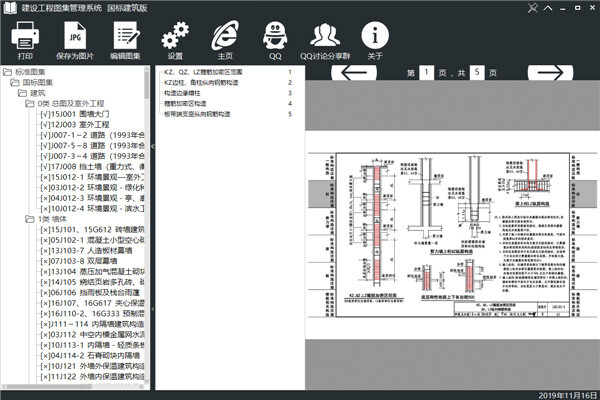This screenshot has width=600, height=400.
Task: Click the current page number field
Action: (x=426, y=72)
